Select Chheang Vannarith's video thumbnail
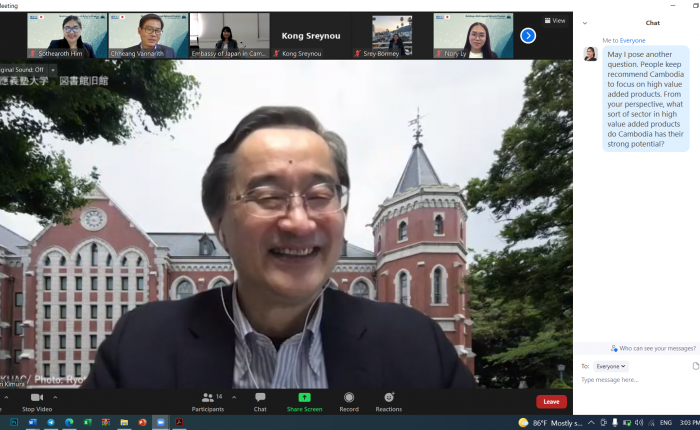The width and height of the screenshot is (700, 430). point(148,35)
